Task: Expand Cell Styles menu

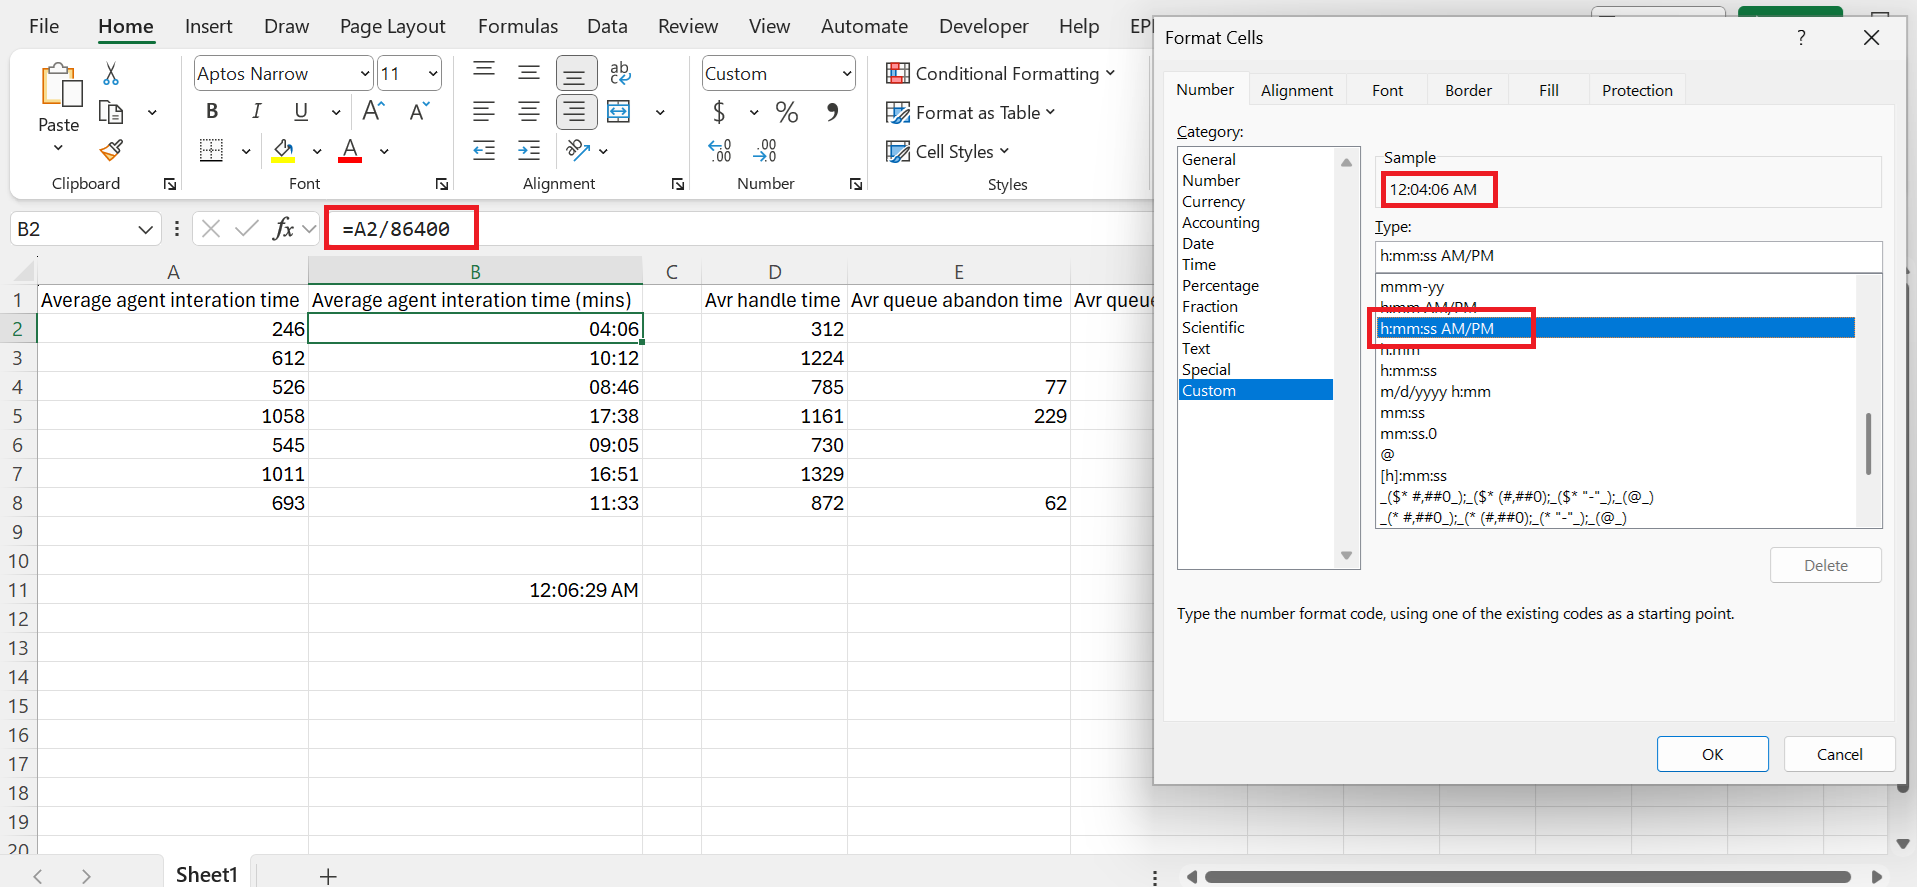Action: coord(947,151)
